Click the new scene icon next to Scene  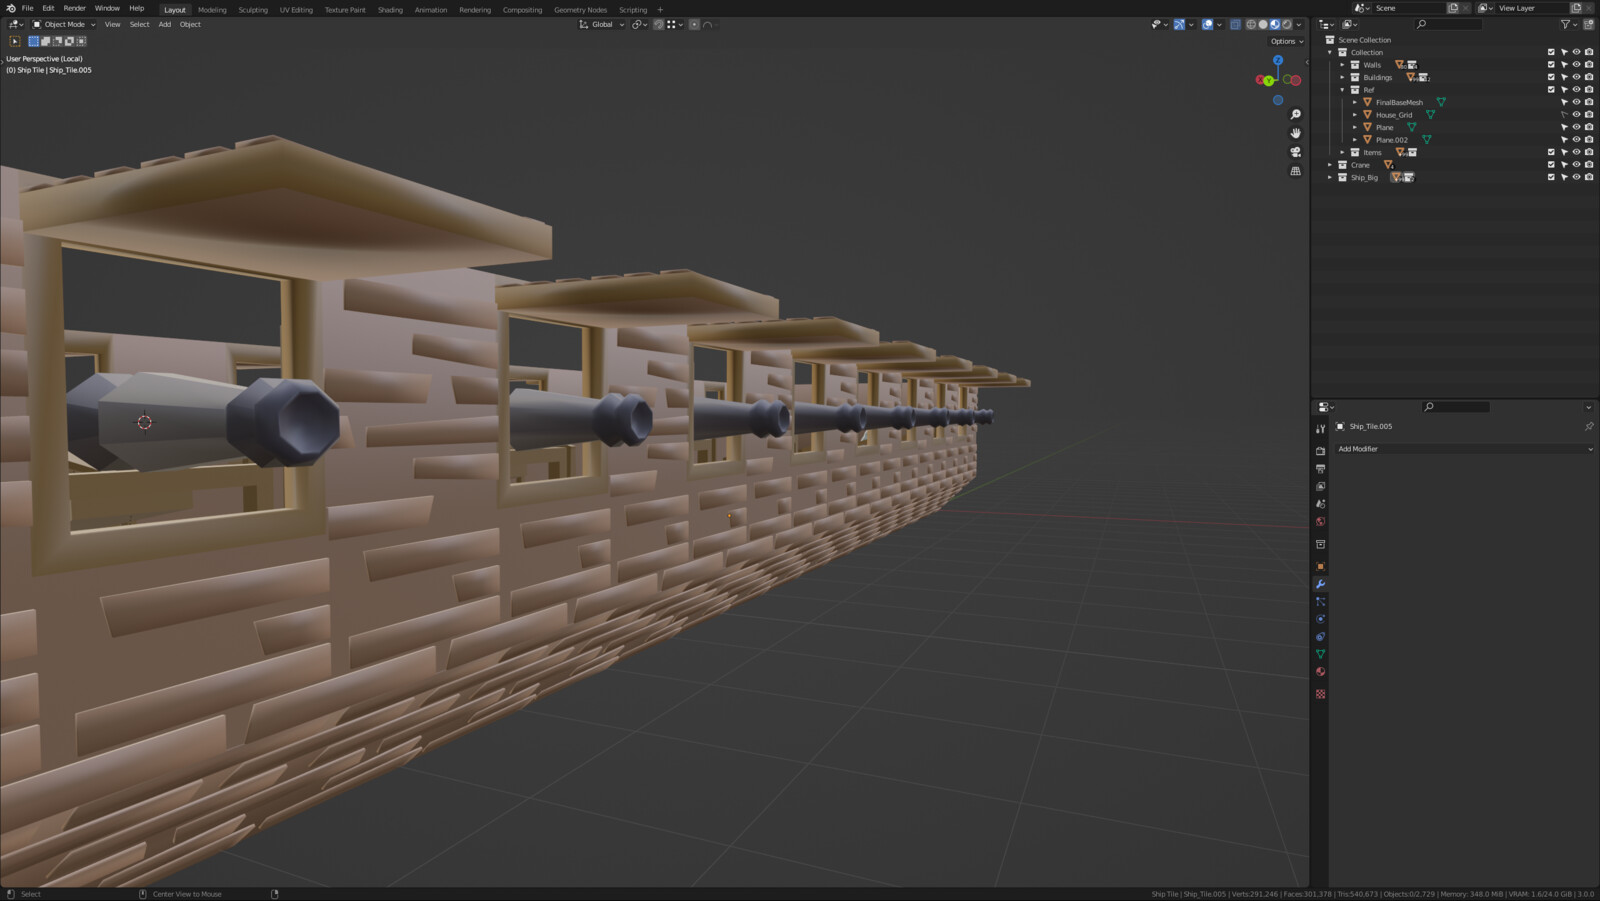[1453, 8]
